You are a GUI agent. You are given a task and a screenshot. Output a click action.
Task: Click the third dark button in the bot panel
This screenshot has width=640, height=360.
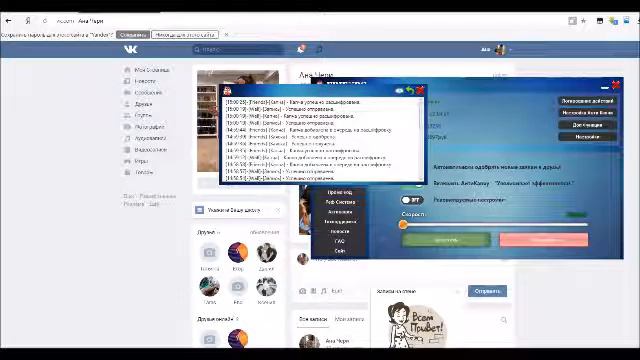[x=587, y=125]
